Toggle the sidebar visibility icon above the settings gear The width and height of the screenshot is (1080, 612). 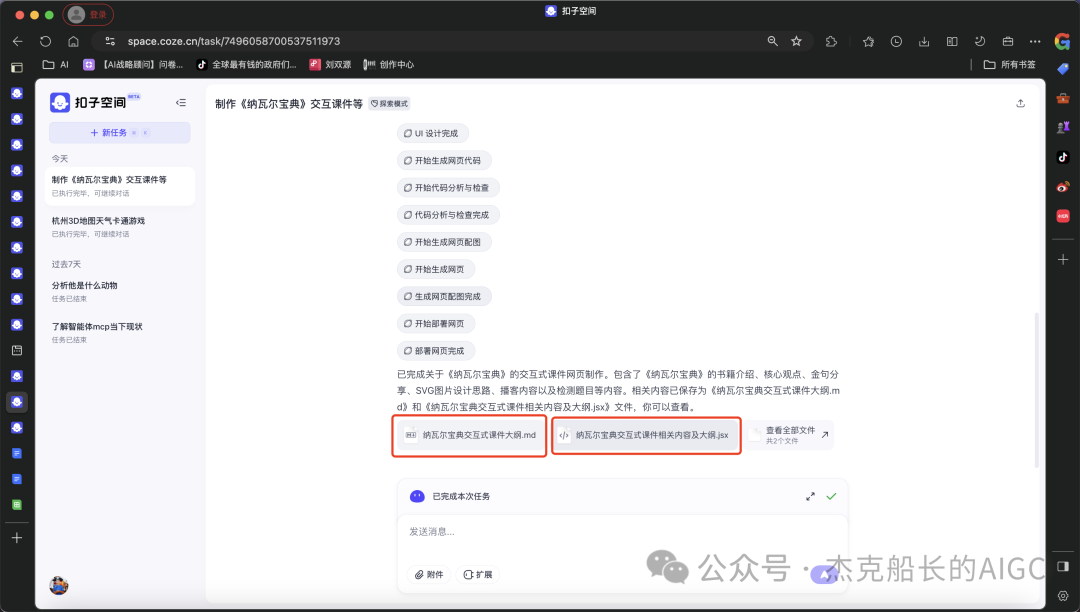[1063, 566]
